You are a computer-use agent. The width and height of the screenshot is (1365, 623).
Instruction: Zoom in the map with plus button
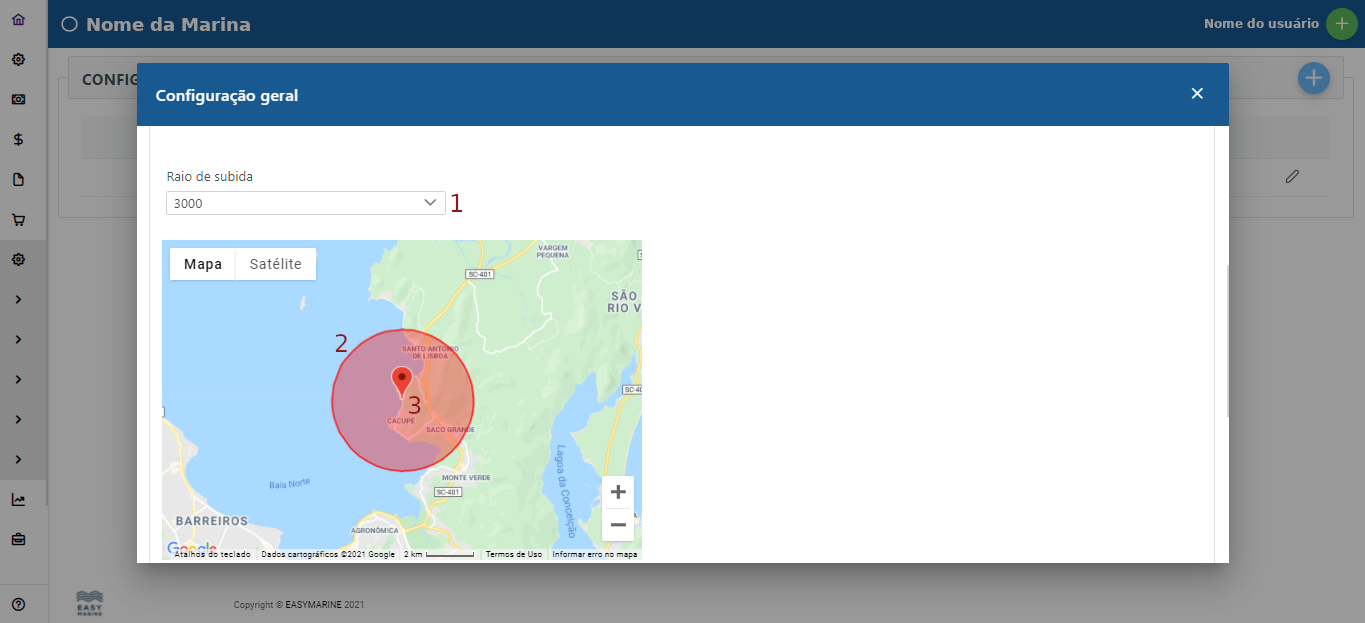(x=618, y=492)
